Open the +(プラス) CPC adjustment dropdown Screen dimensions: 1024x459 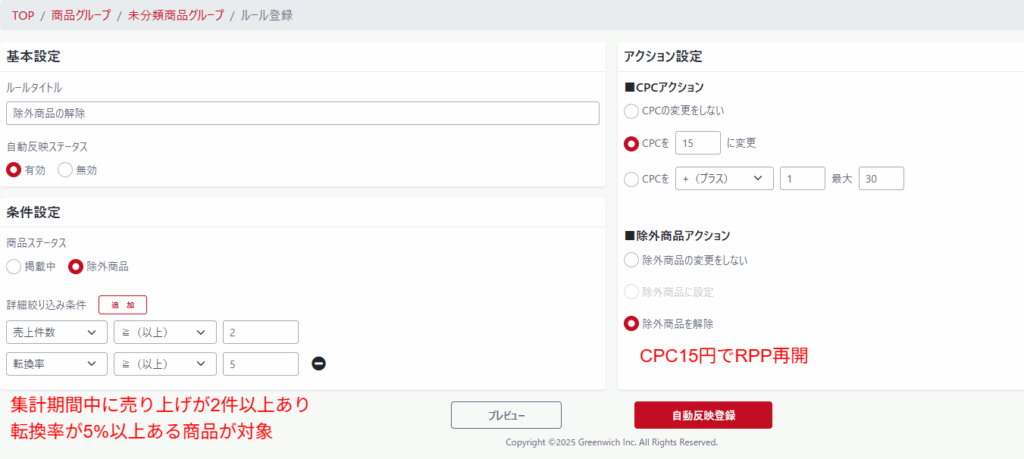pos(724,179)
